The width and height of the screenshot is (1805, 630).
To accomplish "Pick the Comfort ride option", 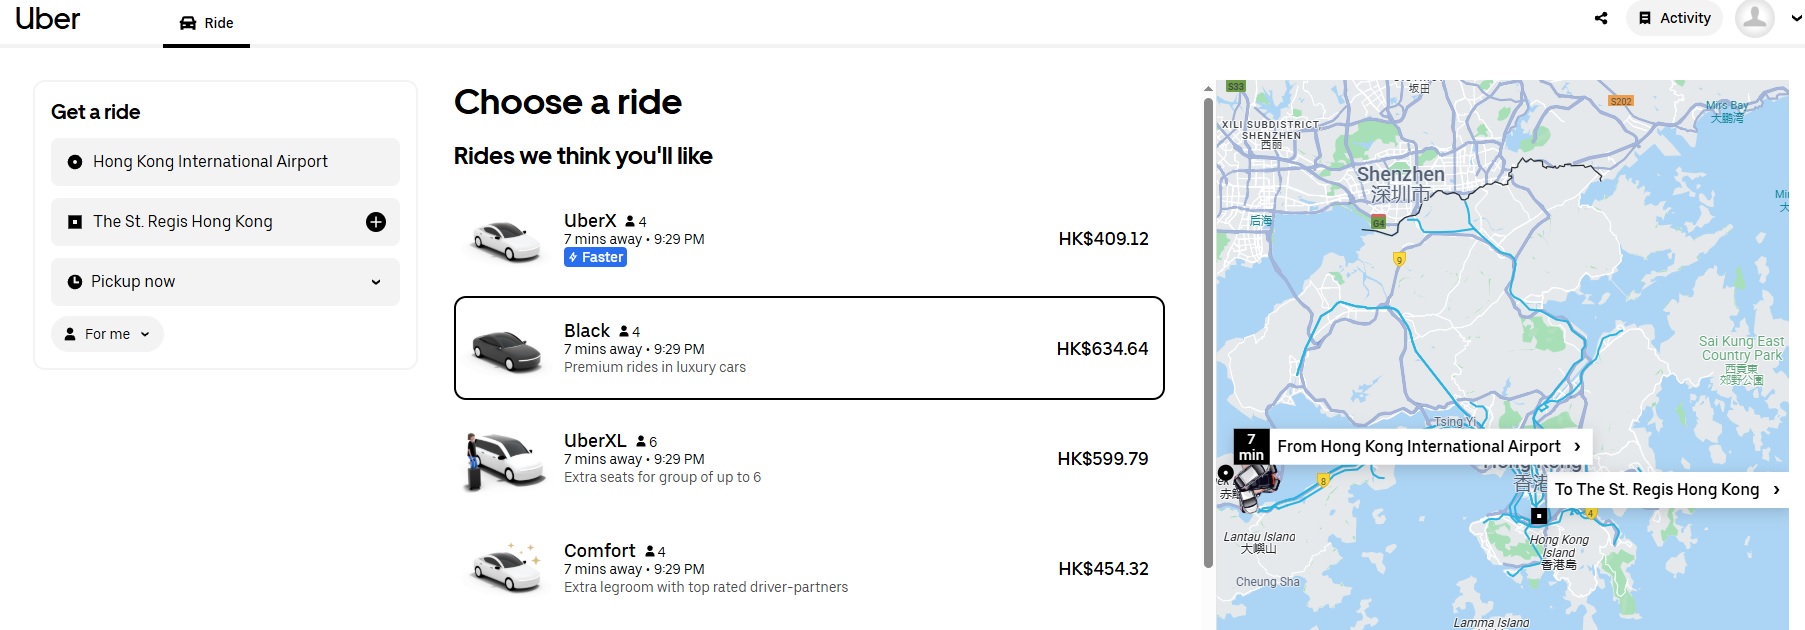I will pos(809,569).
